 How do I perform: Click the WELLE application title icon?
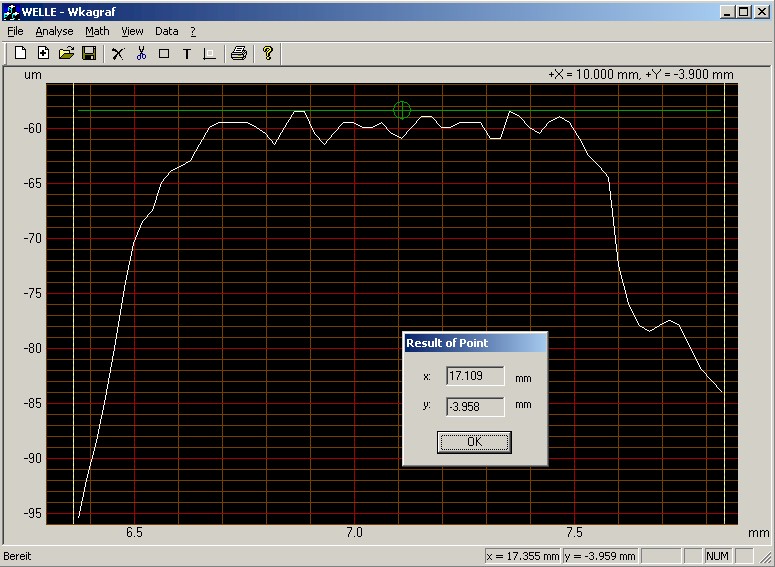coord(11,12)
